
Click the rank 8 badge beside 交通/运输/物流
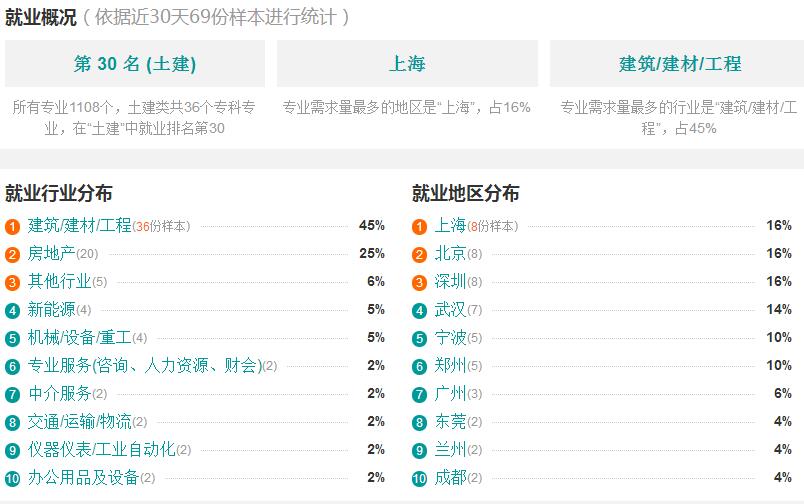pyautogui.click(x=12, y=423)
